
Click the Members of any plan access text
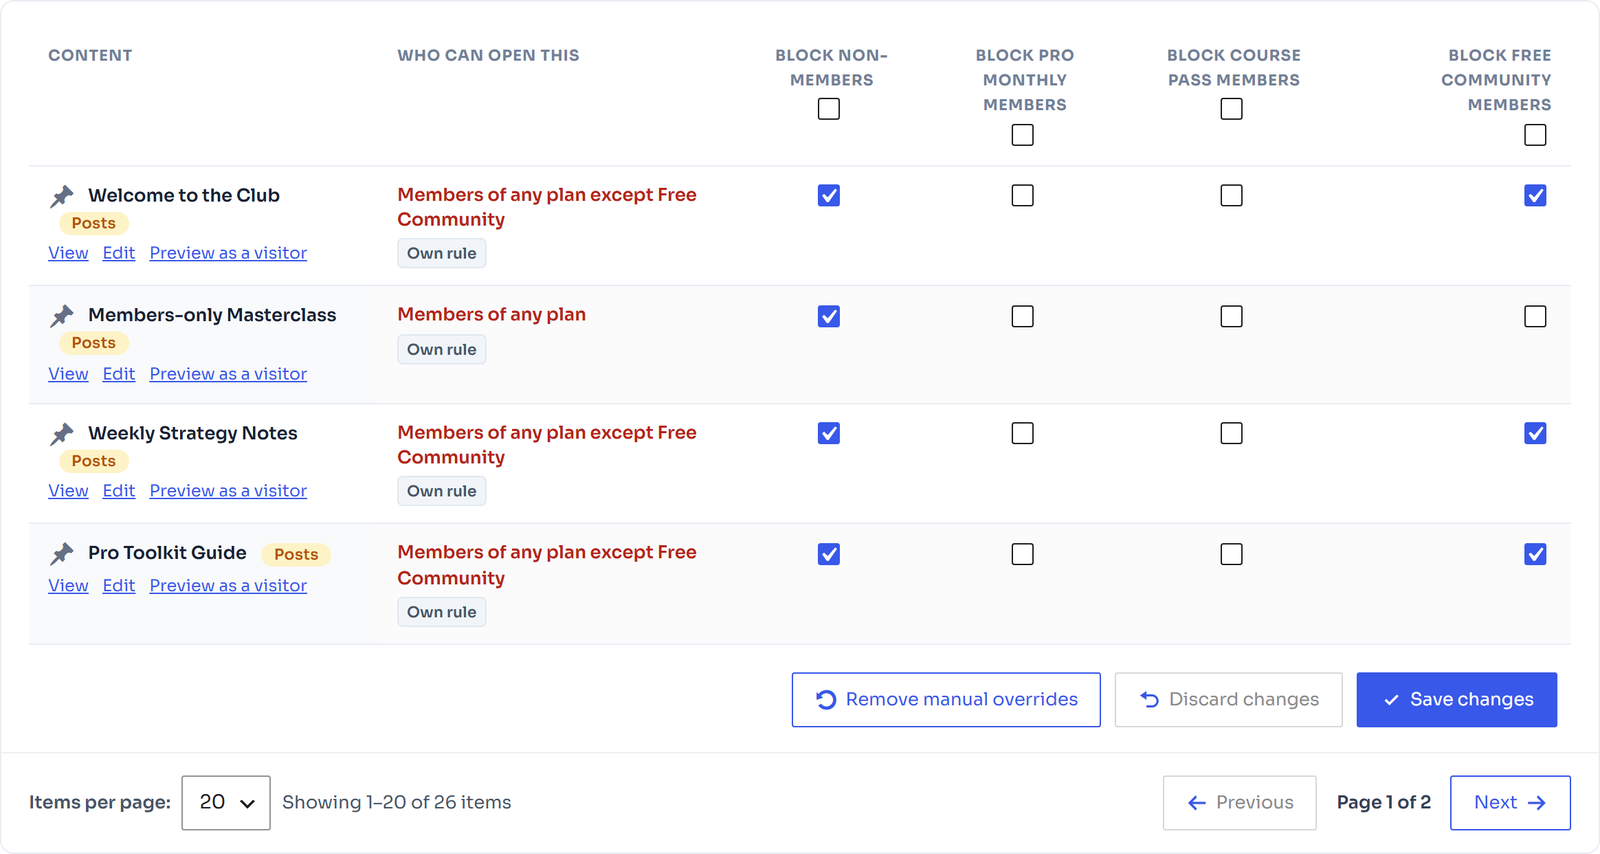pyautogui.click(x=492, y=314)
